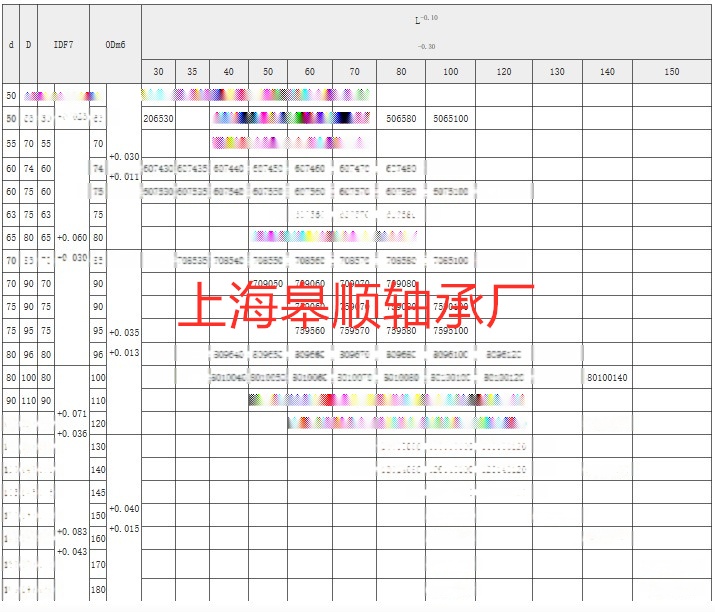Viewport: 715px width, 612px height.
Task: Select the L length column header 35
Action: pyautogui.click(x=192, y=72)
